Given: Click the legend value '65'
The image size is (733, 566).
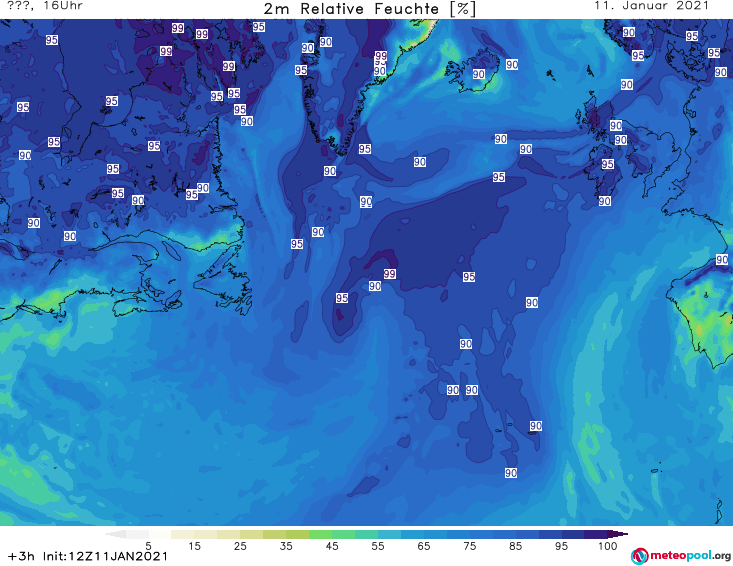Looking at the screenshot, I should (x=424, y=545).
